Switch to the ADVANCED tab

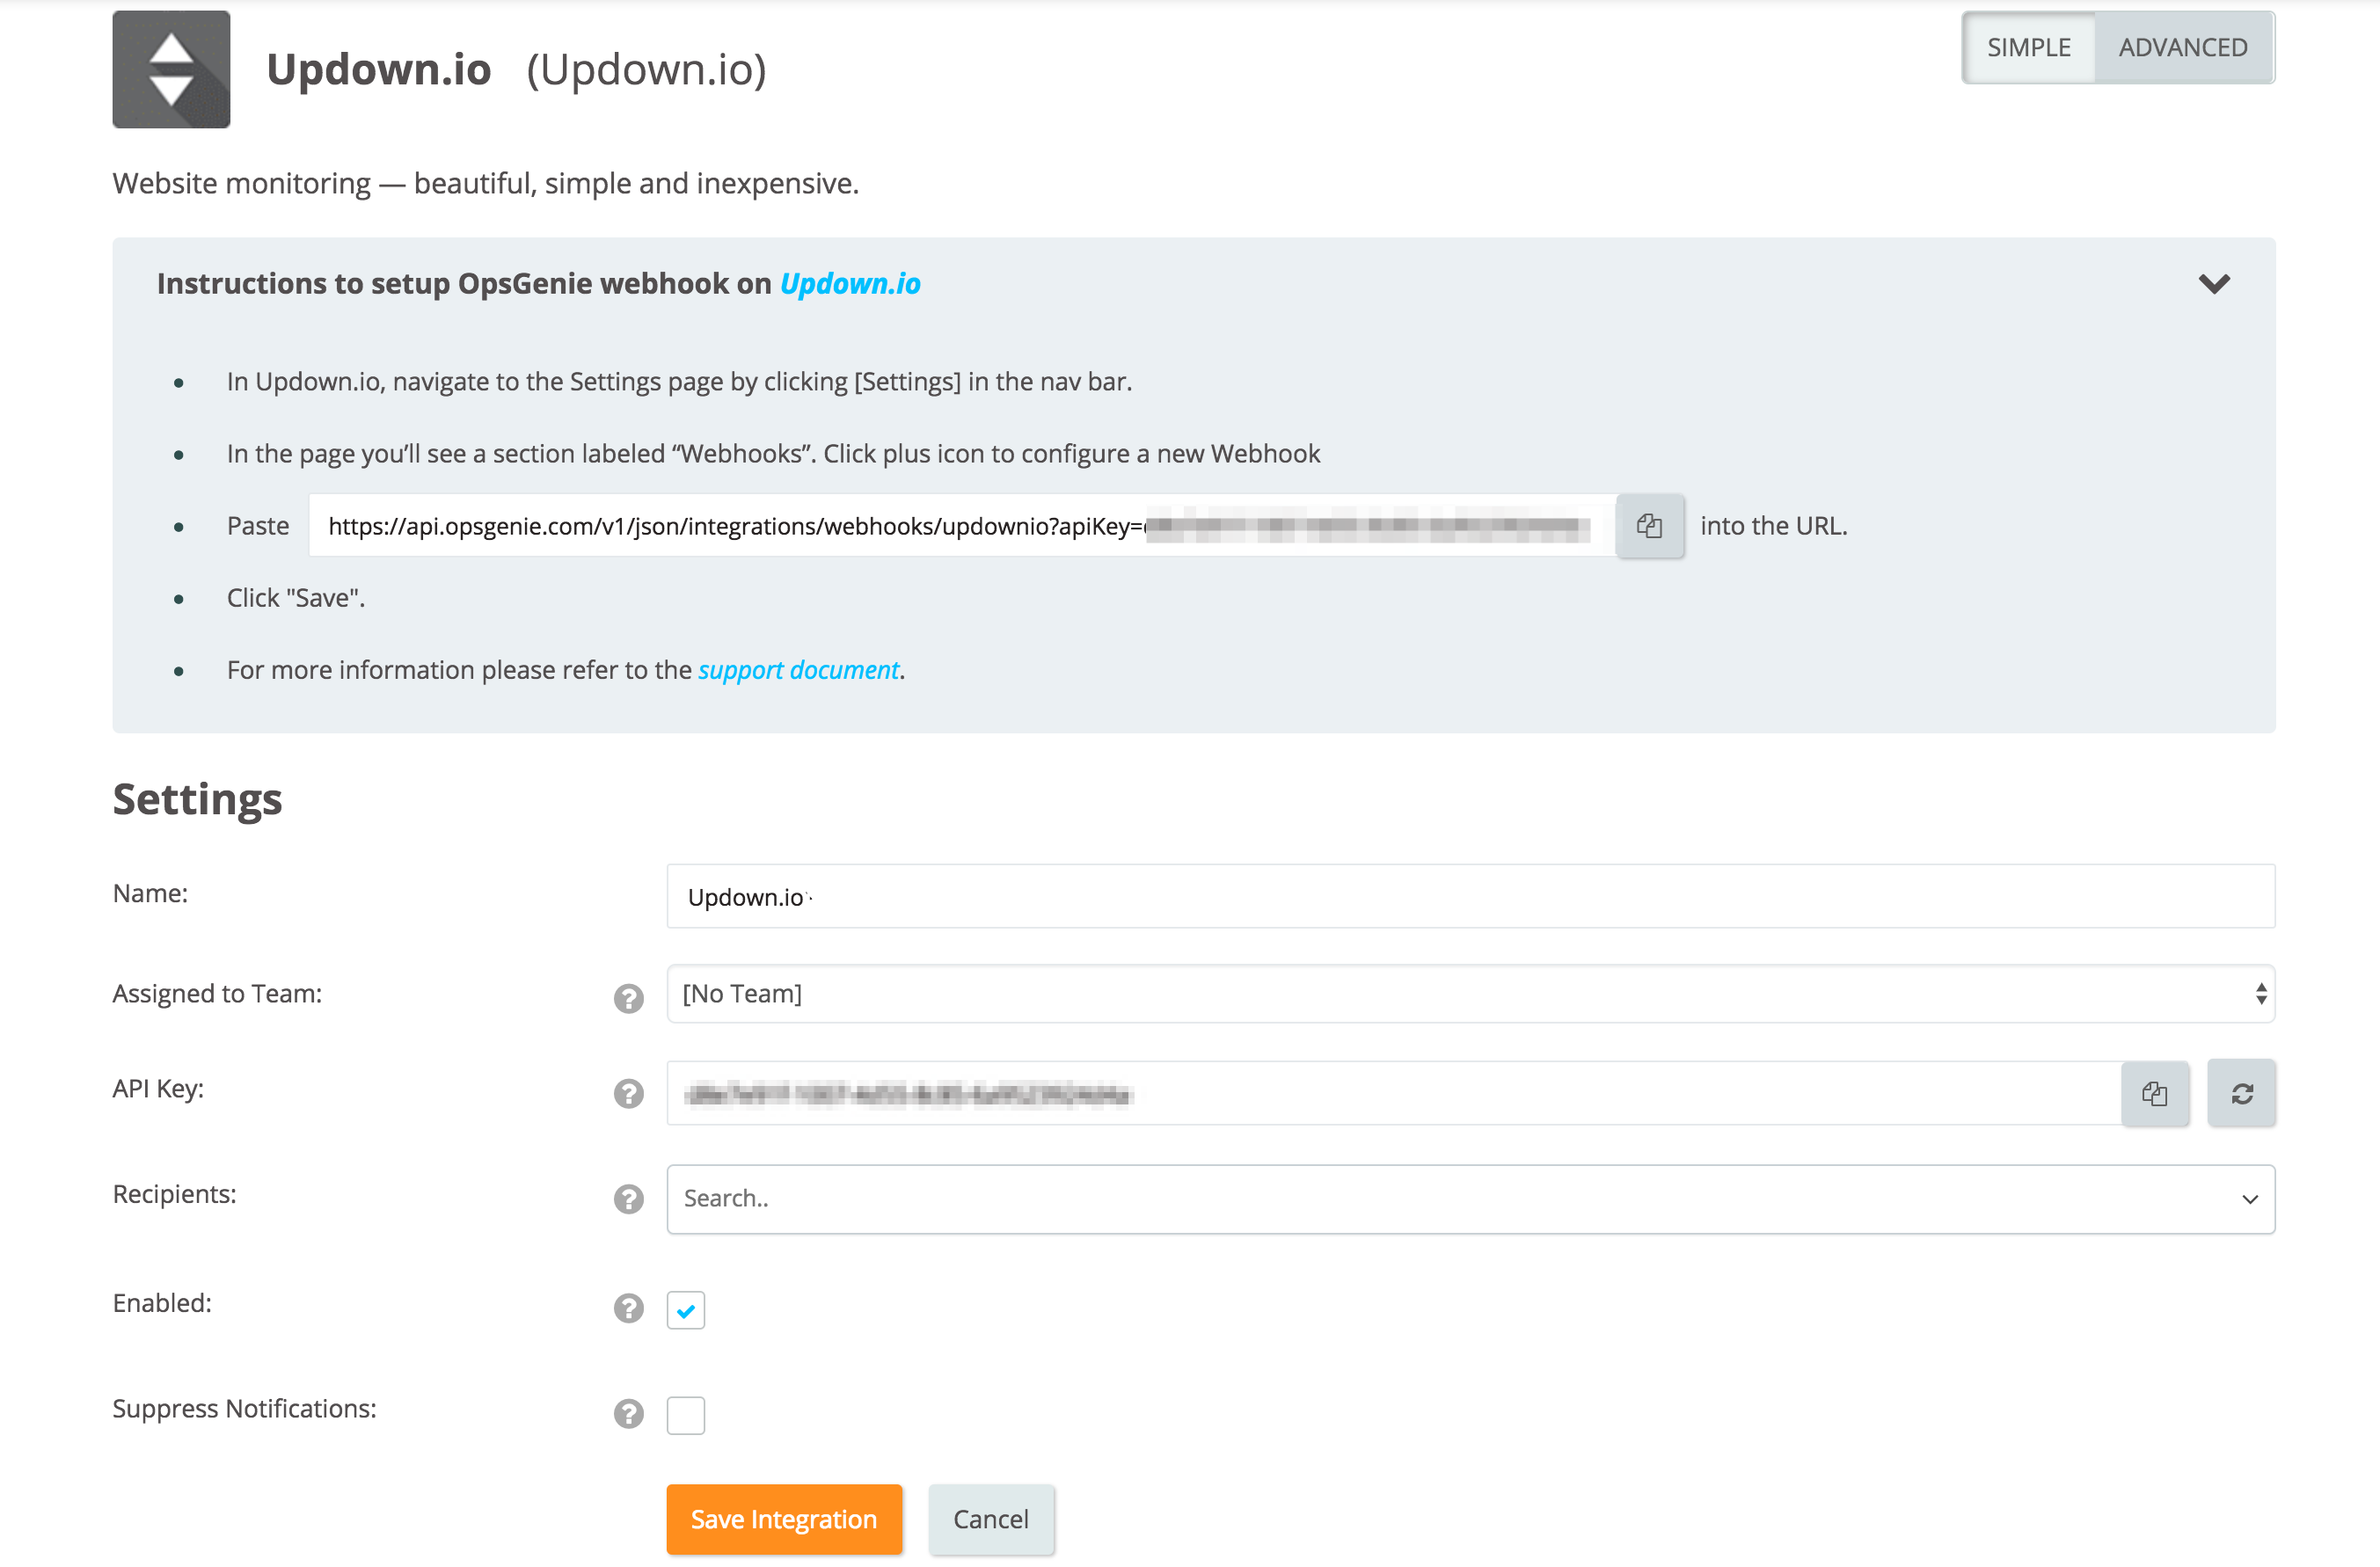coord(2182,48)
